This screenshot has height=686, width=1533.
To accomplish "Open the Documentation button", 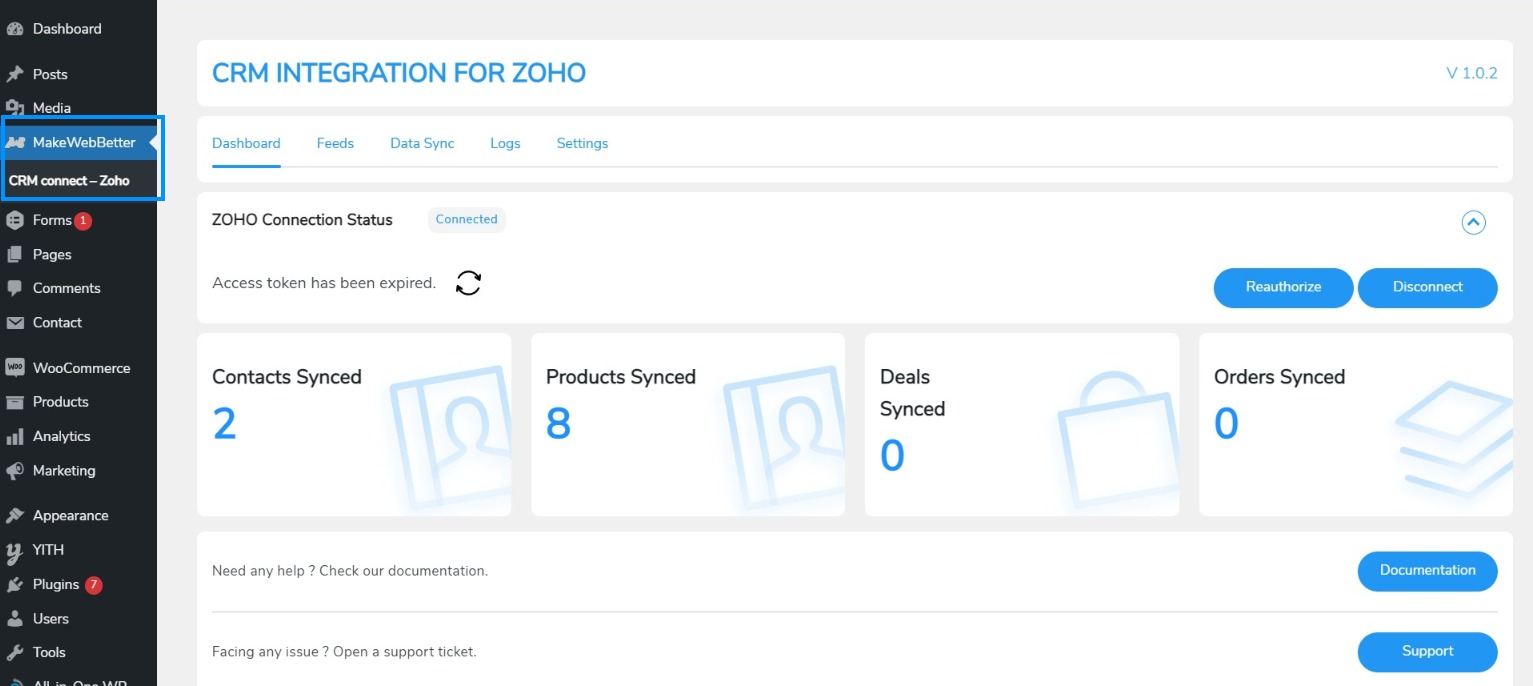I will (x=1427, y=571).
